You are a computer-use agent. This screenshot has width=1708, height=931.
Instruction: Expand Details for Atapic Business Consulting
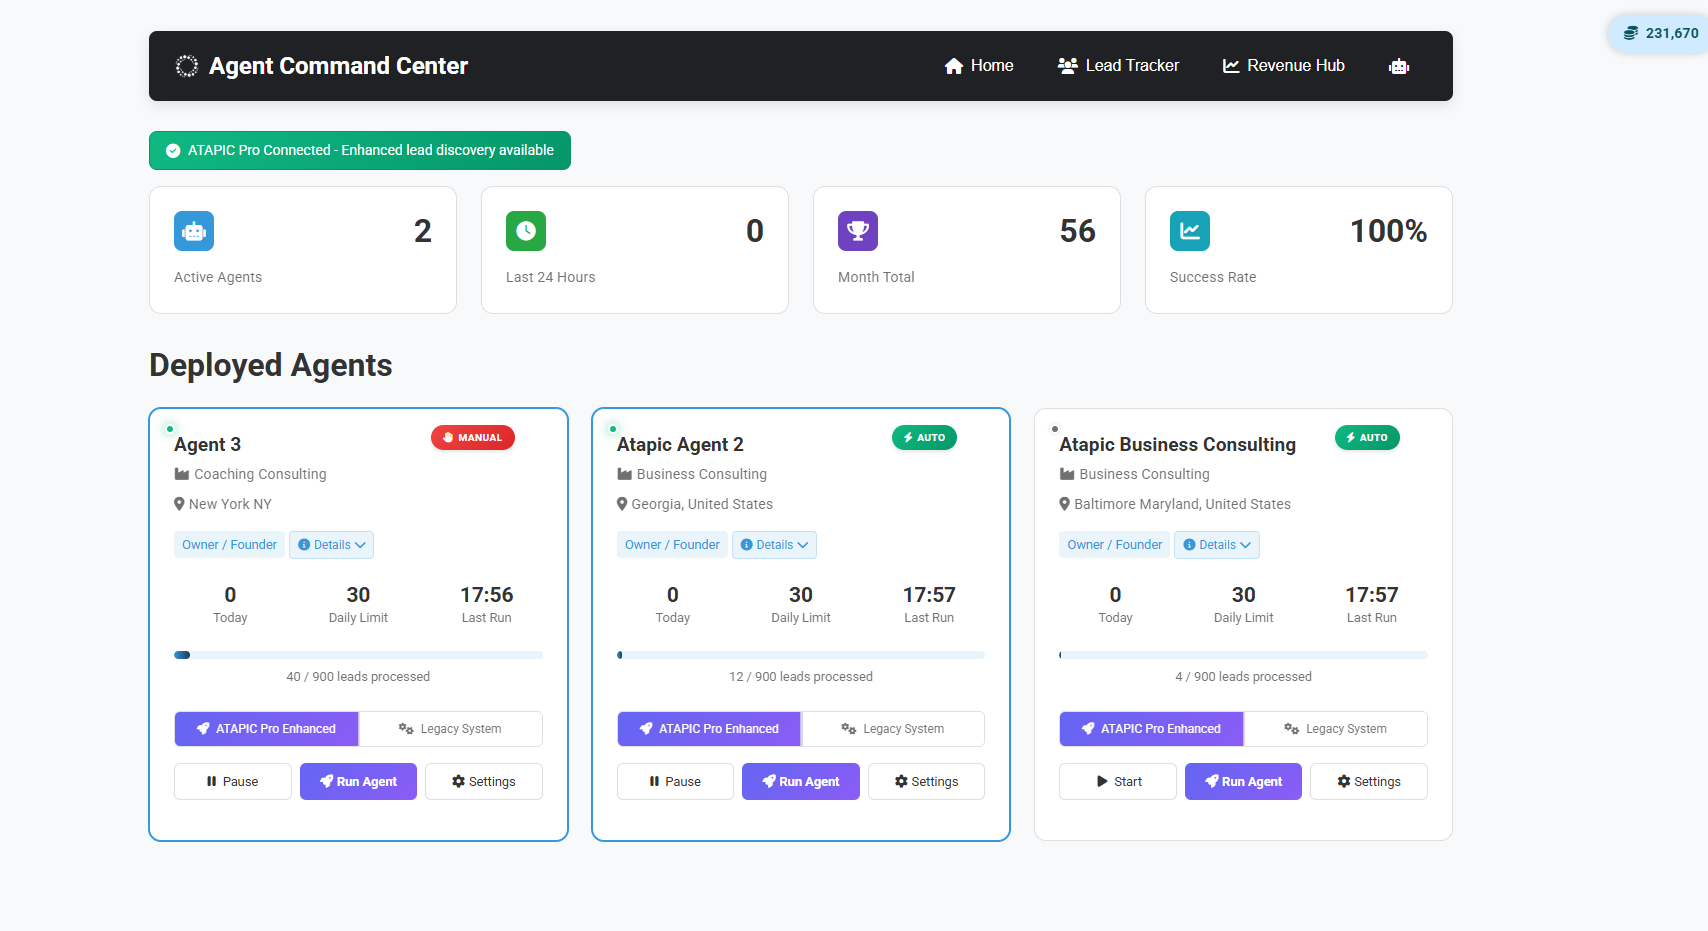click(x=1216, y=545)
